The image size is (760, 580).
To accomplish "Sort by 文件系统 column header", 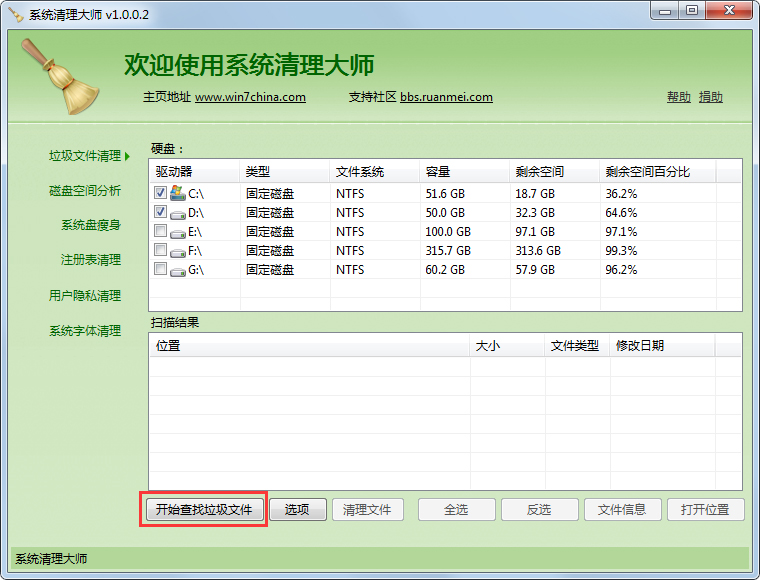I will point(375,172).
